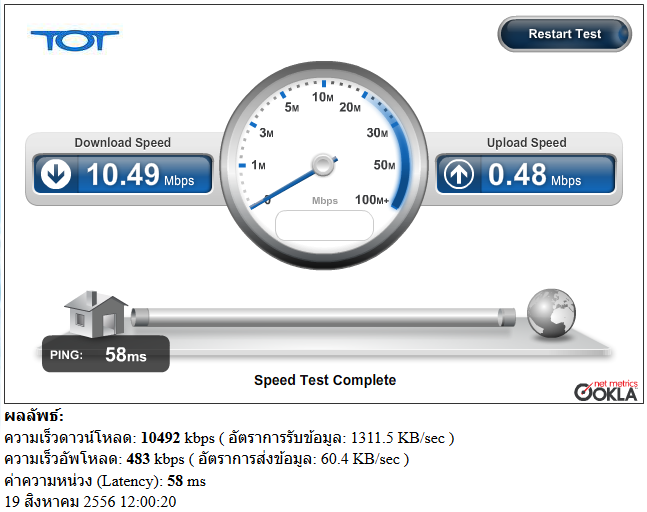Click the Ookla net metrics logo
Viewport: 647px width, 512px height.
(x=606, y=391)
